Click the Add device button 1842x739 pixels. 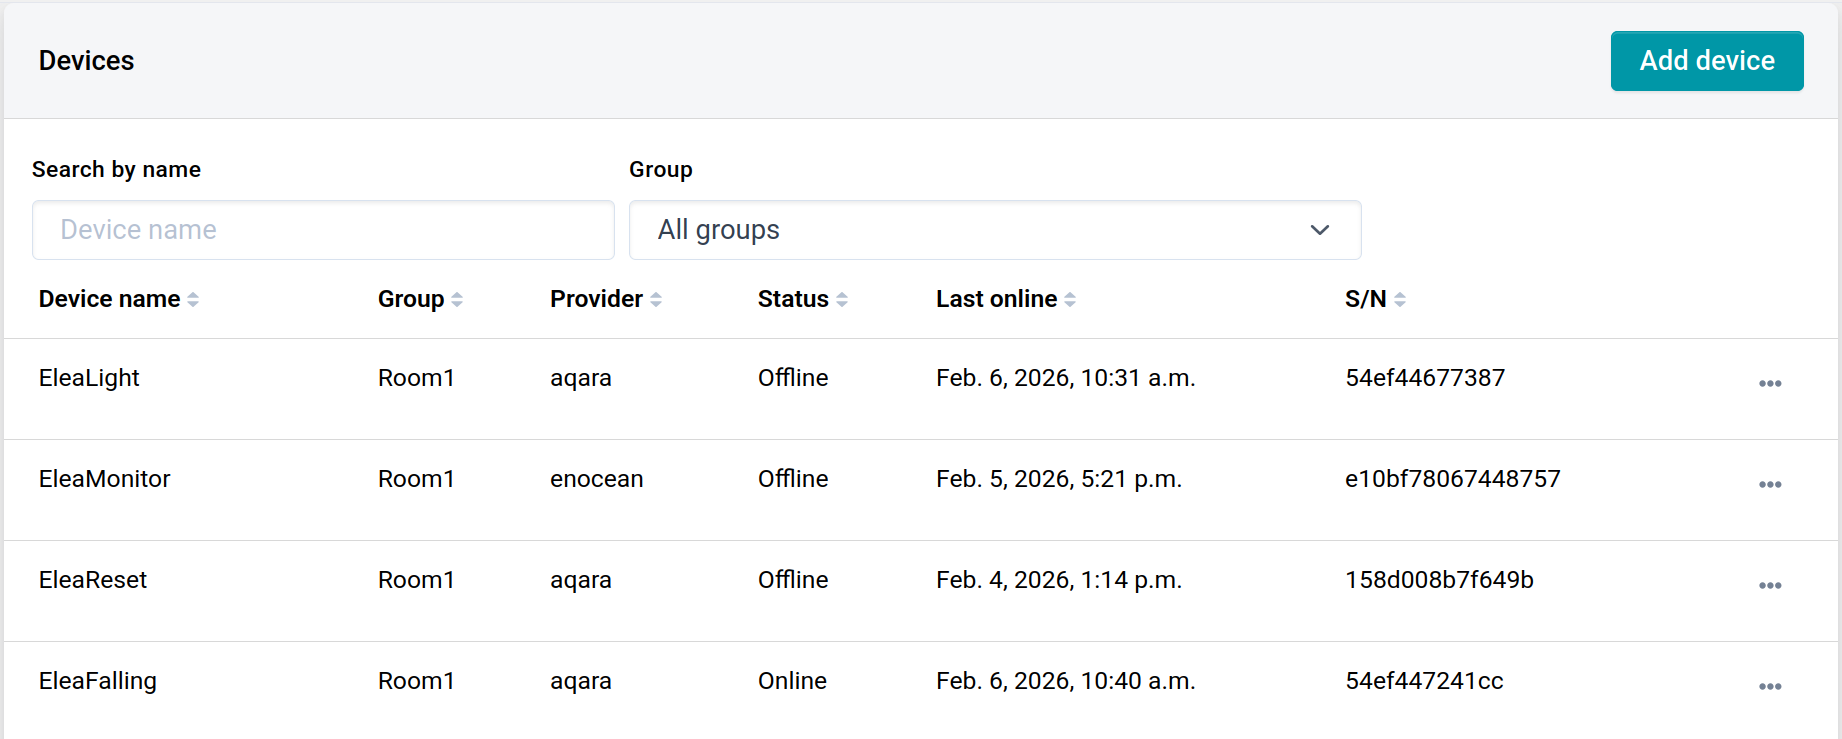[x=1706, y=61]
